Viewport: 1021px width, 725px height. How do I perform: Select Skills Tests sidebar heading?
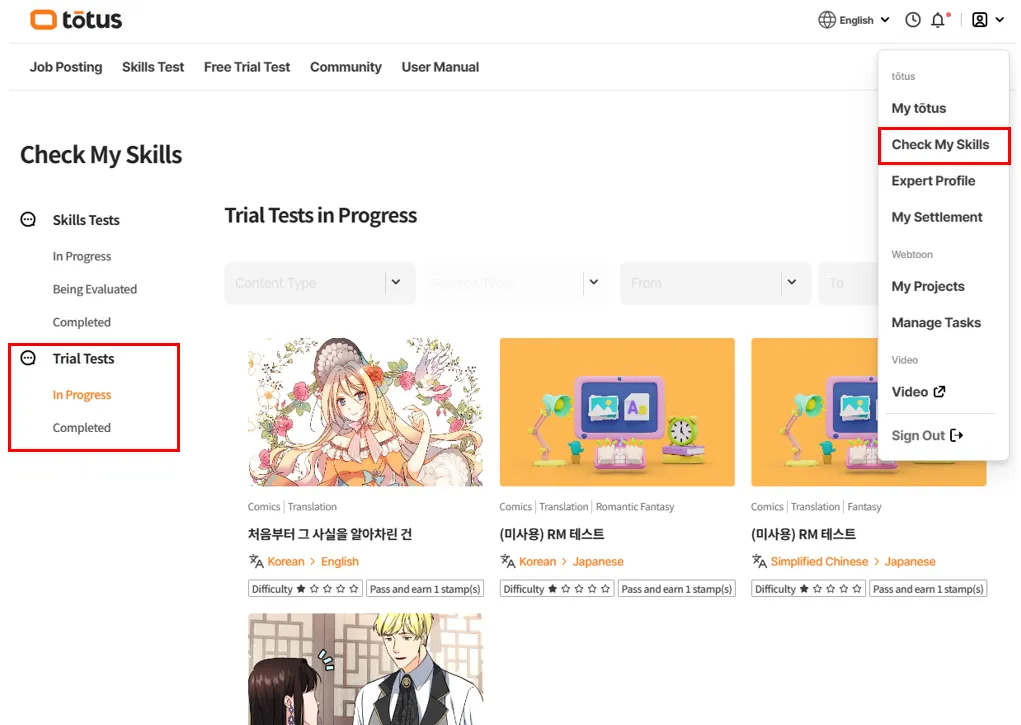[86, 220]
